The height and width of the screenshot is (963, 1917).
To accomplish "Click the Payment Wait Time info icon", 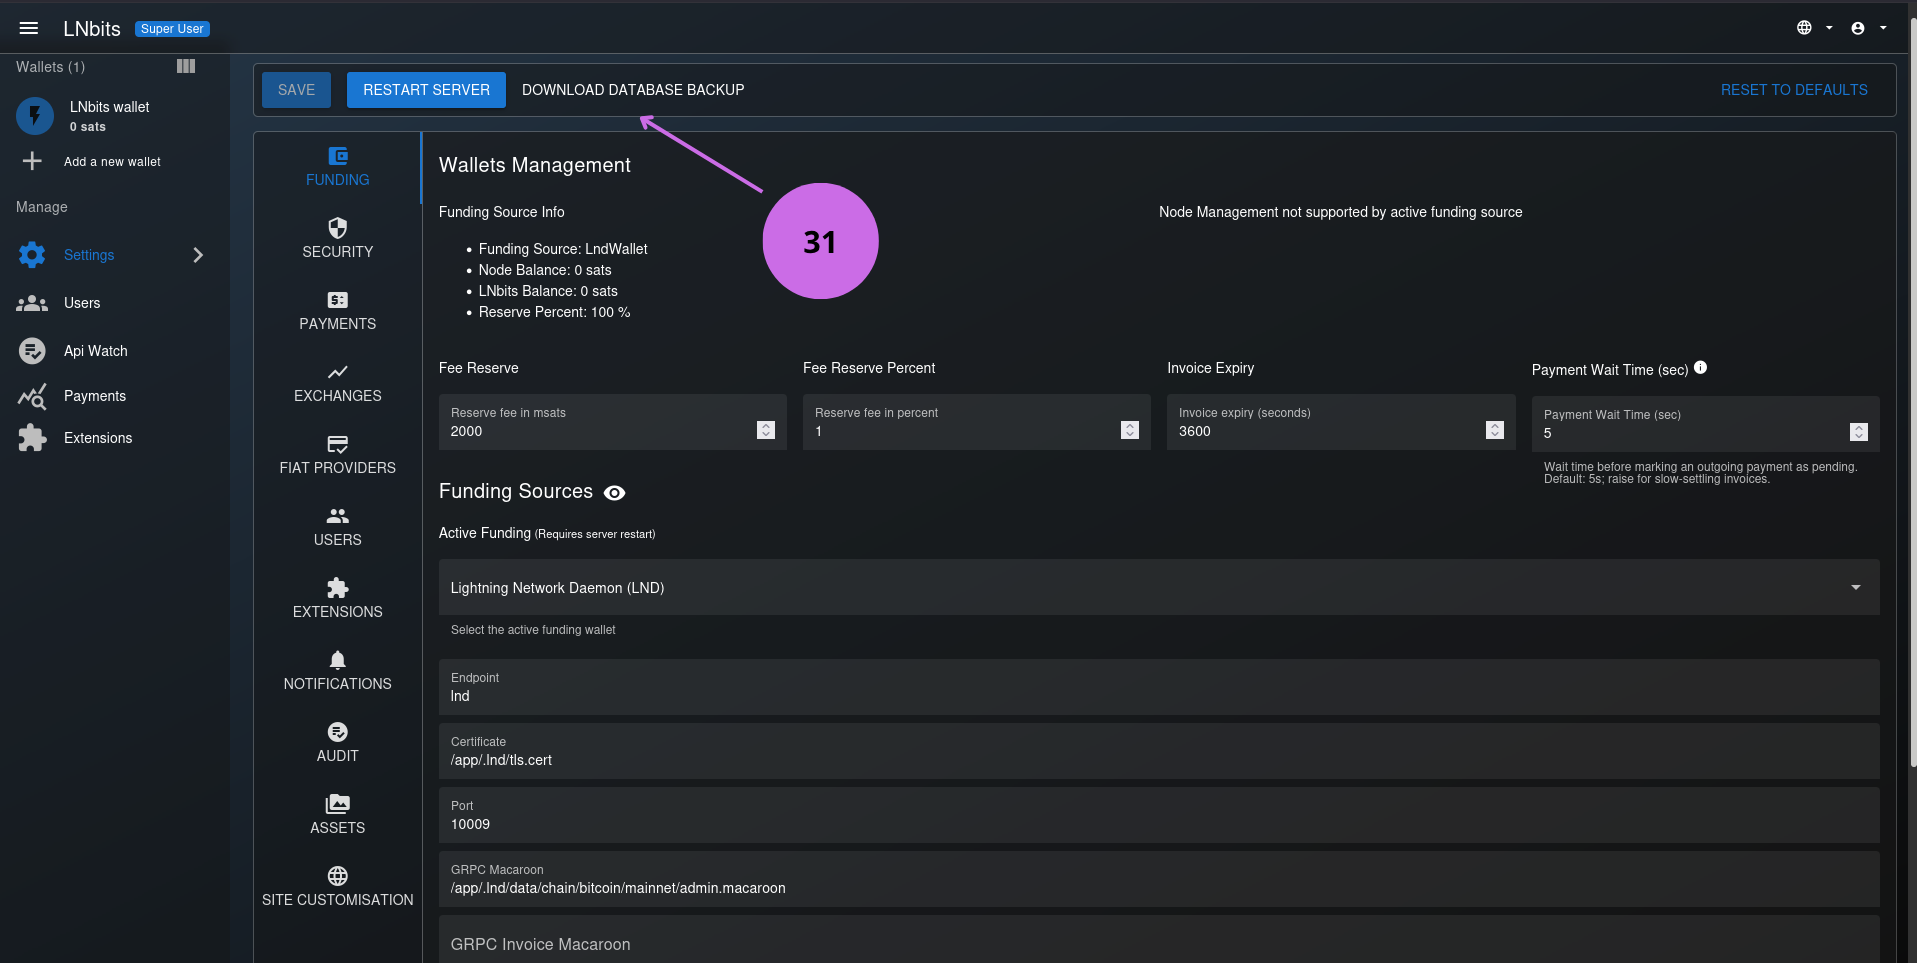I will pyautogui.click(x=1701, y=368).
